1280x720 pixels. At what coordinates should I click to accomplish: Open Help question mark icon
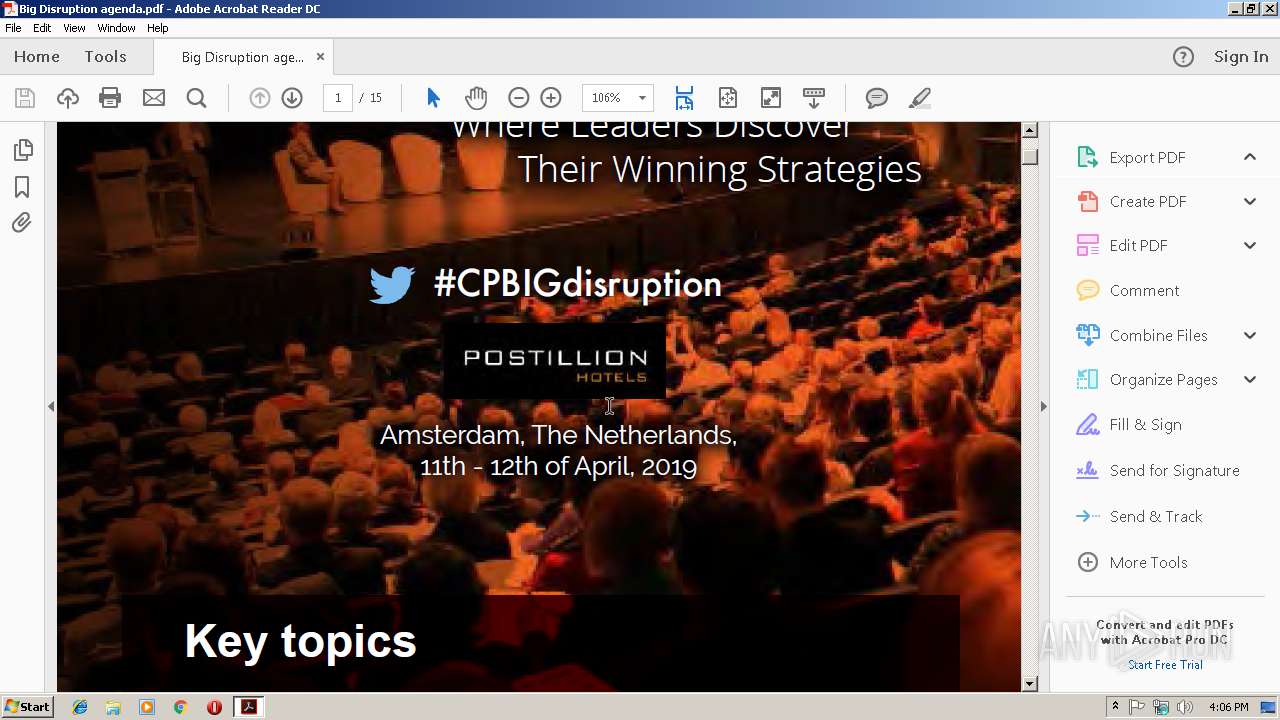click(1183, 57)
